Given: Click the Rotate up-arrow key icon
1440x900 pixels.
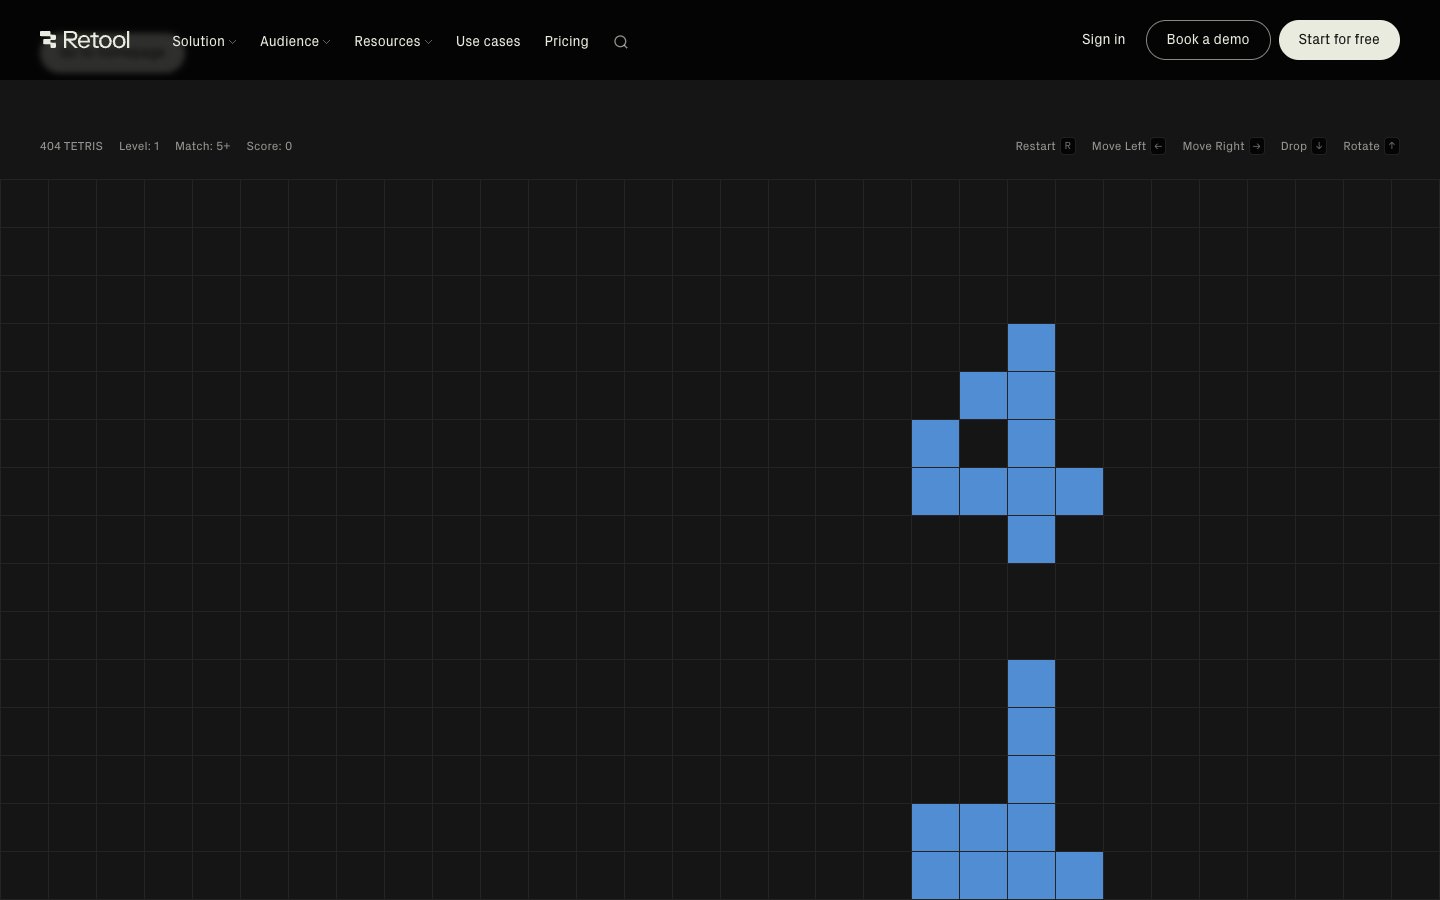Looking at the screenshot, I should [1391, 146].
